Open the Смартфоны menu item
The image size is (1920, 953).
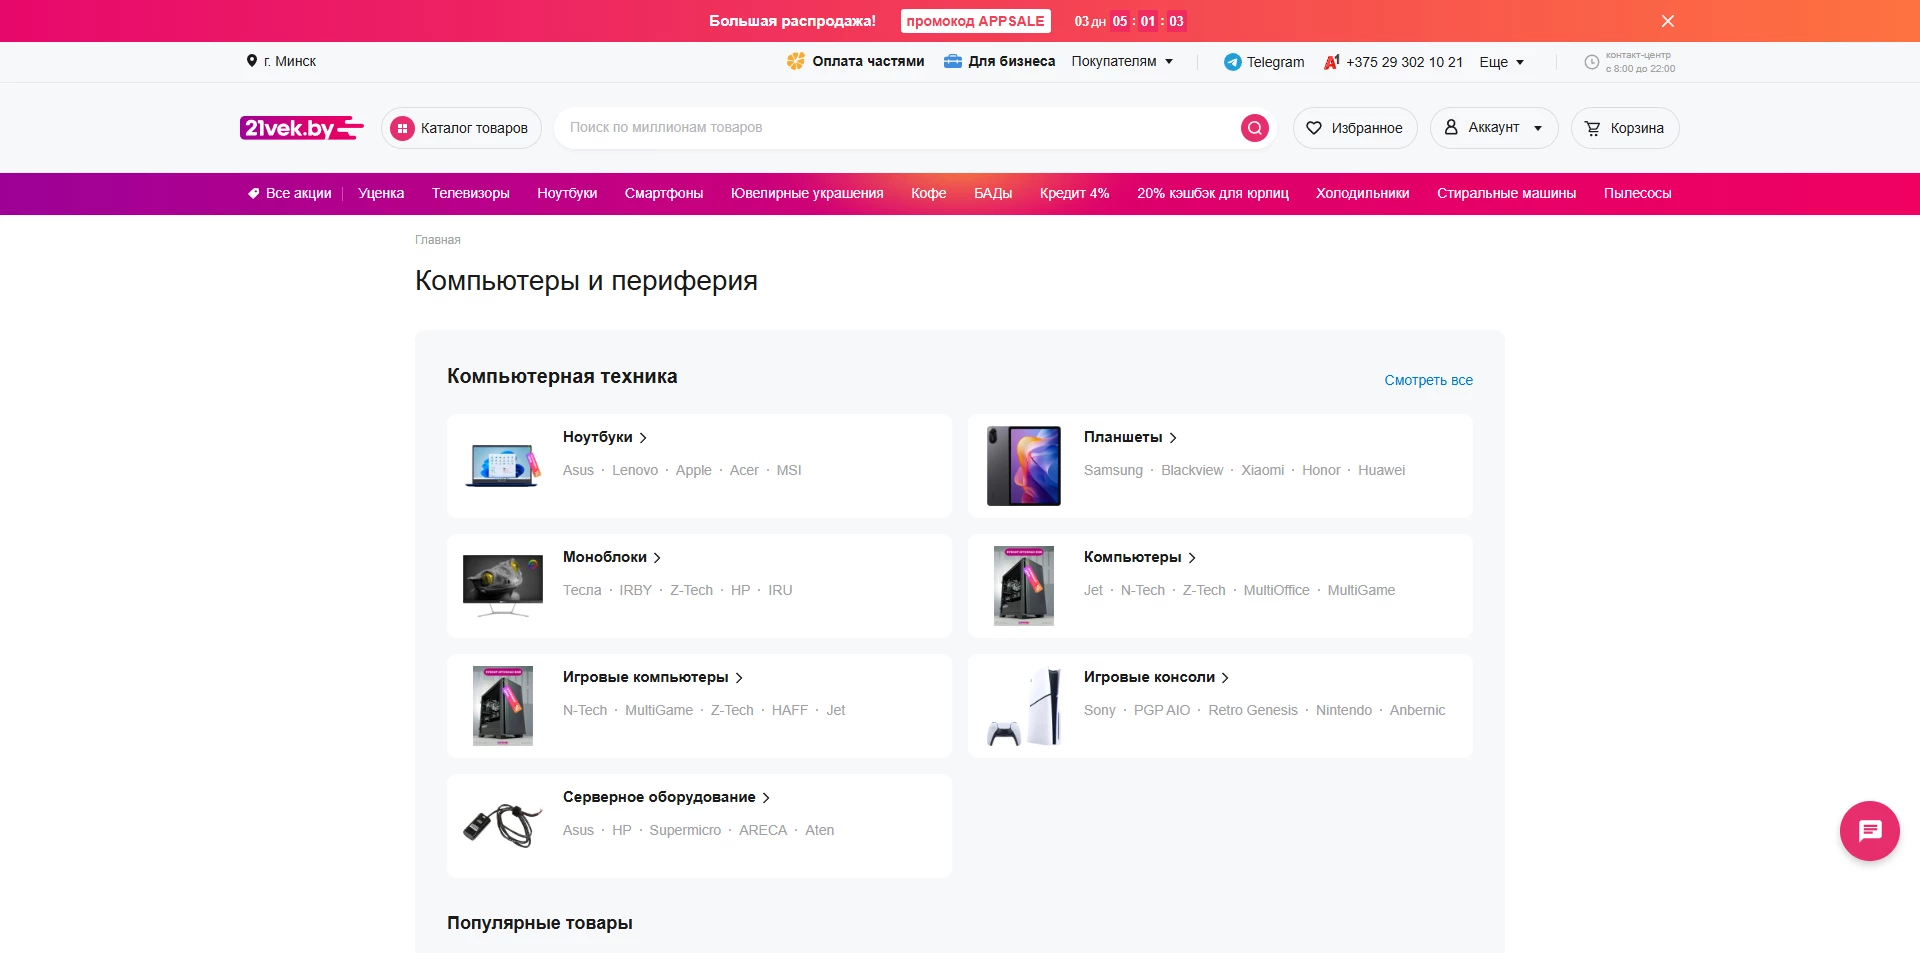(x=663, y=193)
